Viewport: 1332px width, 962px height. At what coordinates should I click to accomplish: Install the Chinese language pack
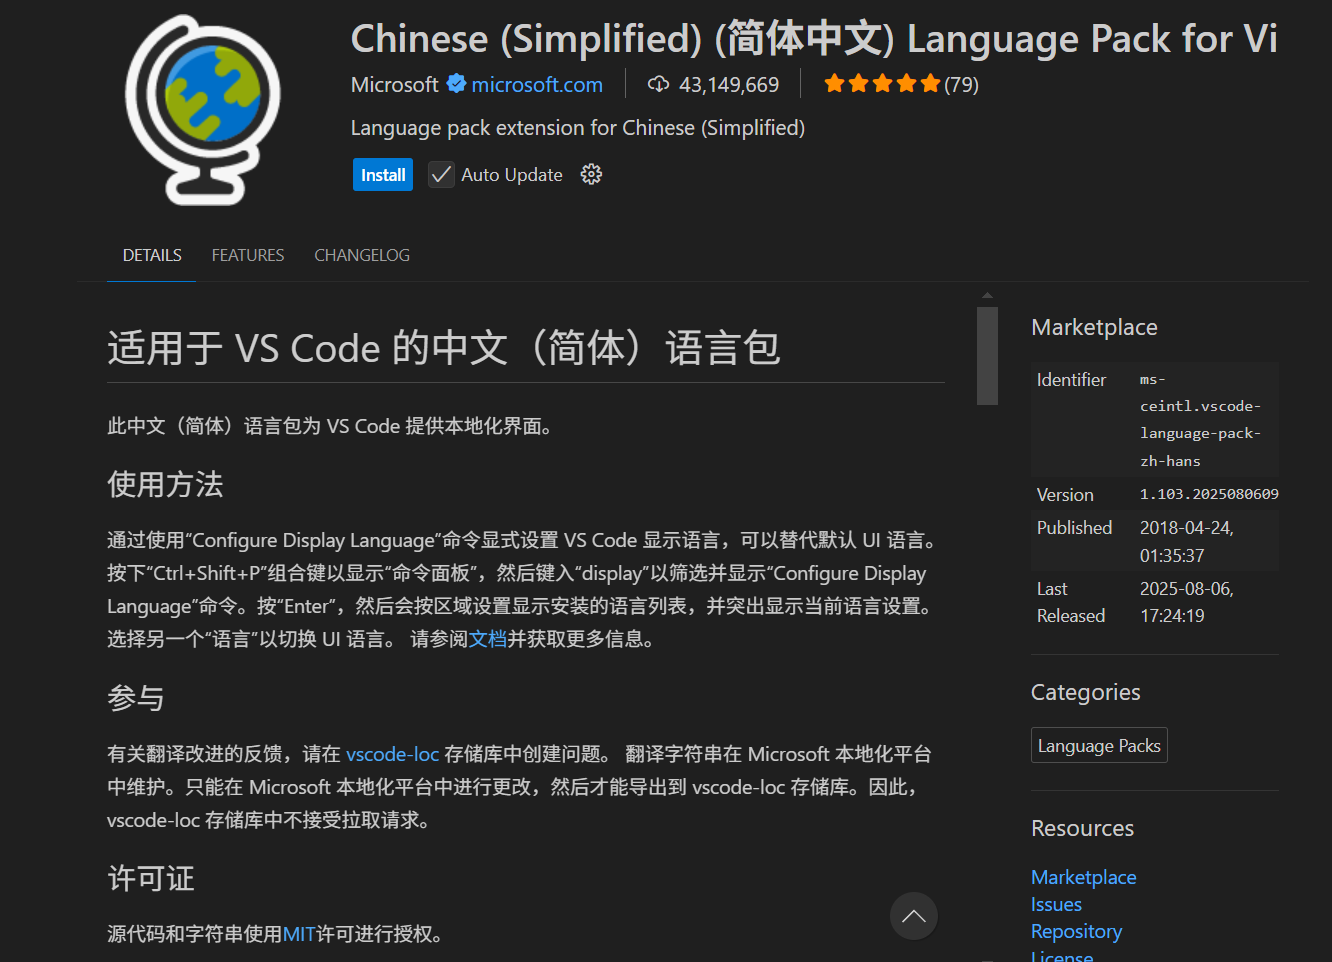tap(383, 175)
